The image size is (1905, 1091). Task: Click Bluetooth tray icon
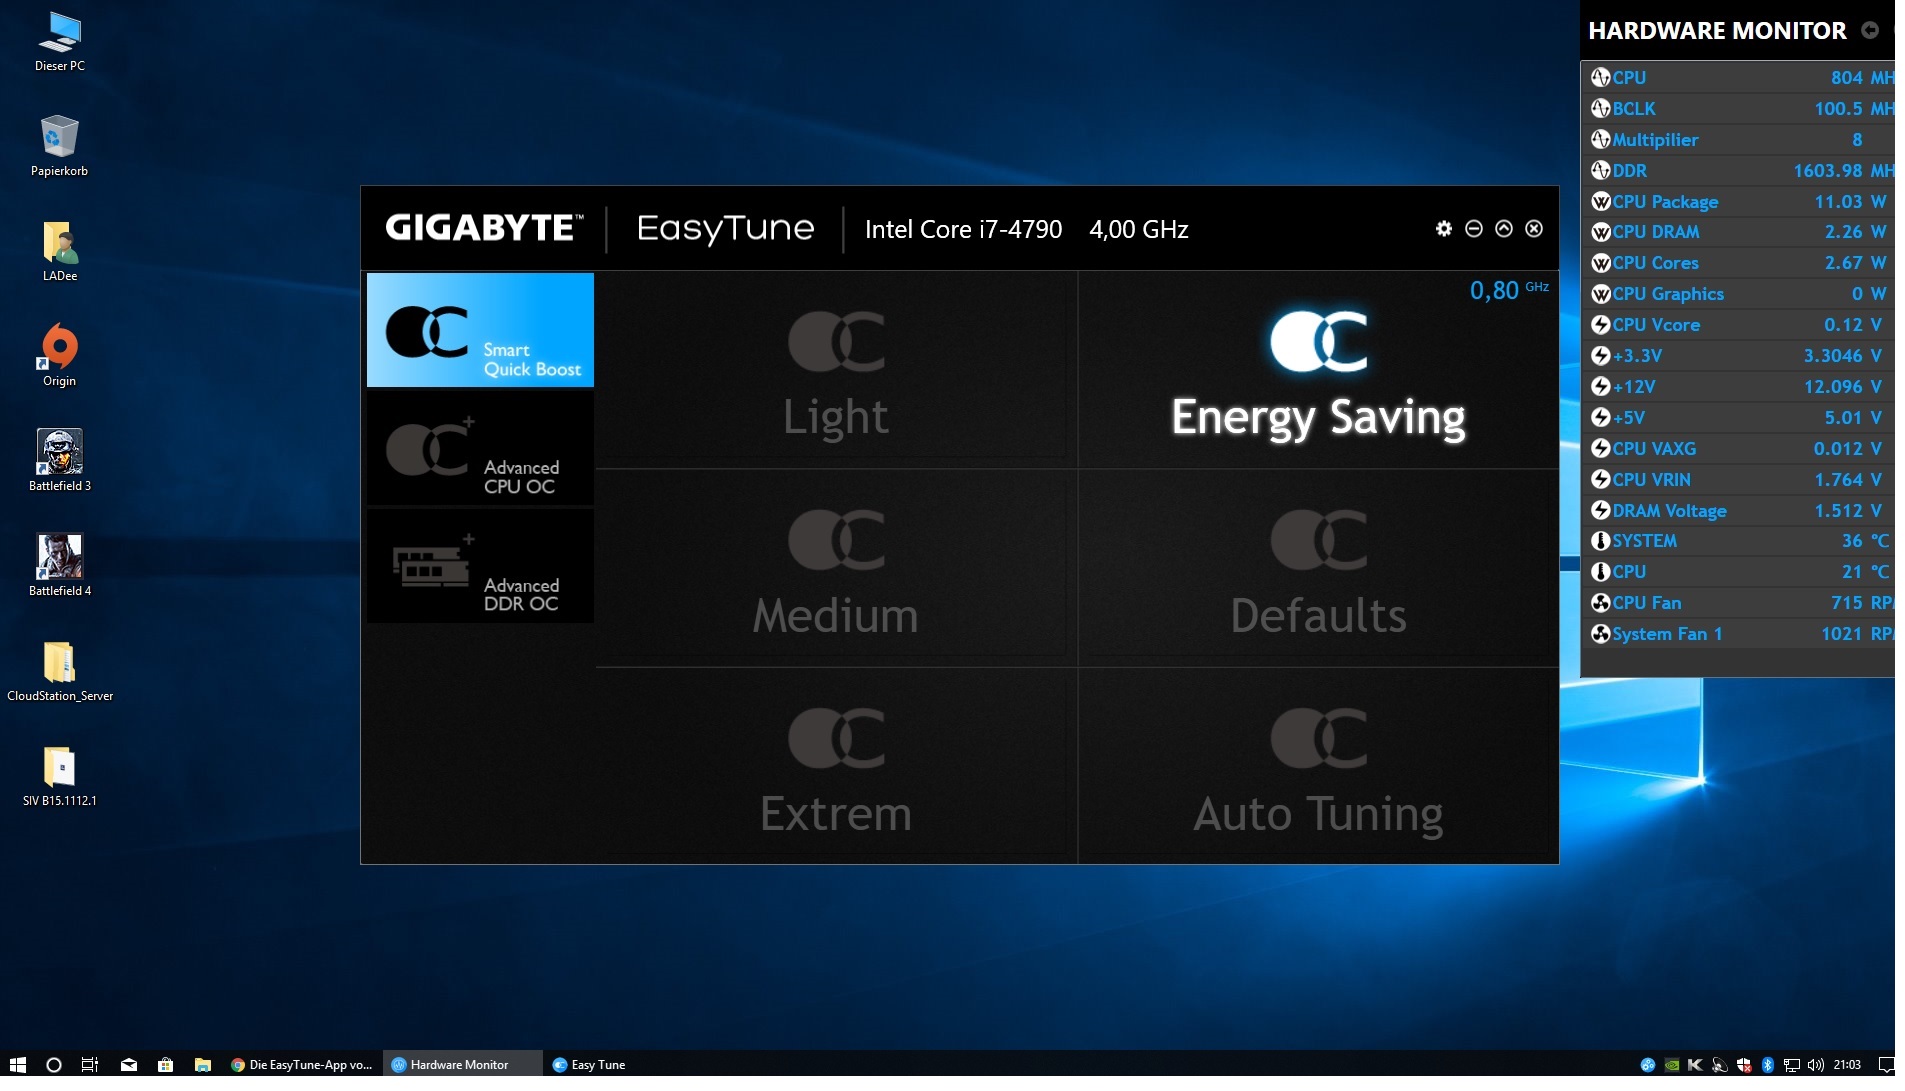(x=1768, y=1065)
